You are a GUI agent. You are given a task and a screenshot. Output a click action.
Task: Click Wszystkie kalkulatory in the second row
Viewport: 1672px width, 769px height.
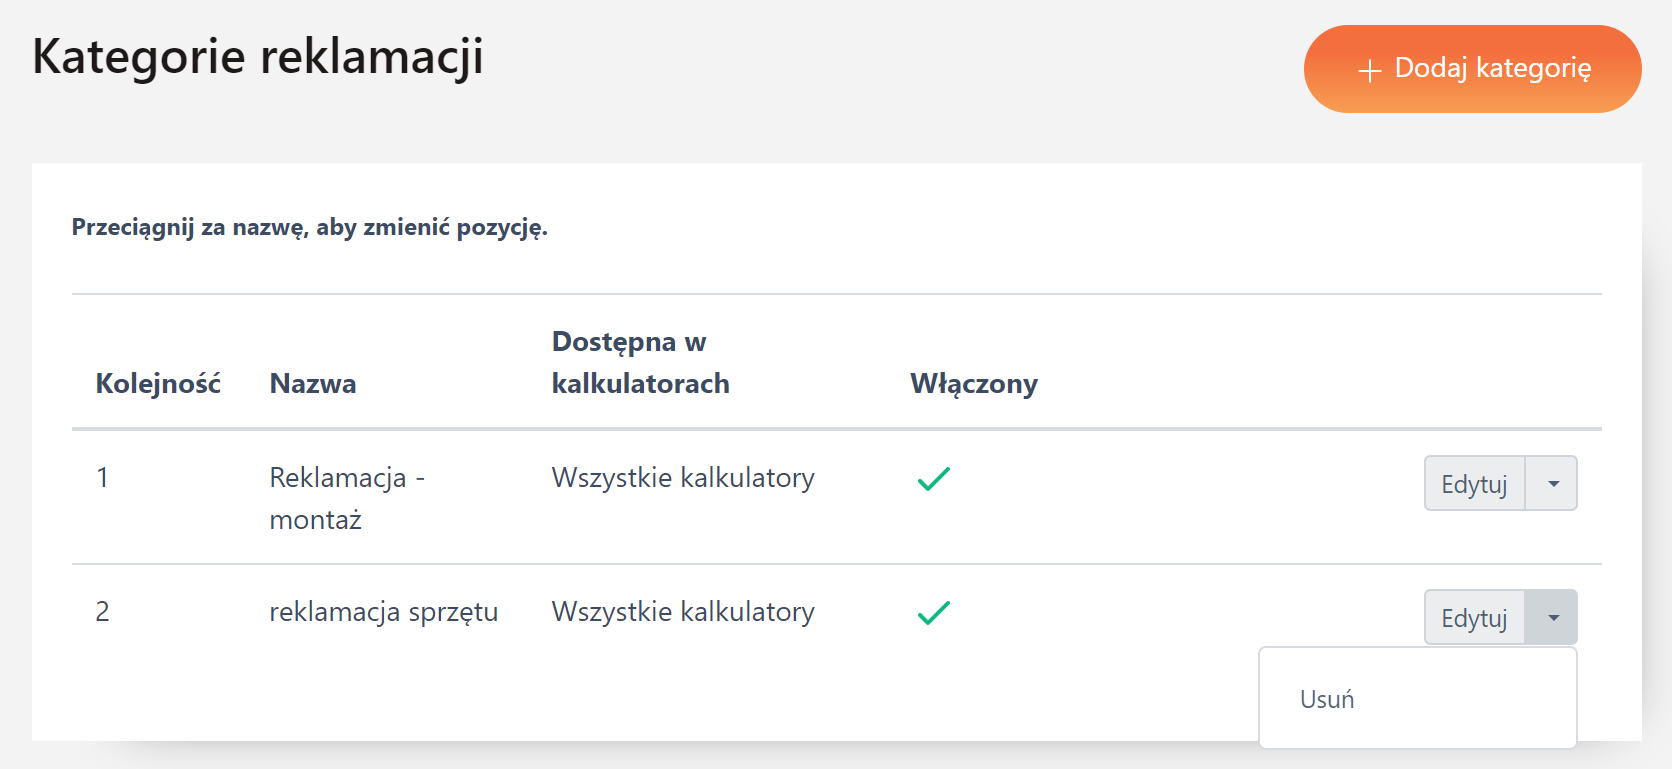(683, 612)
